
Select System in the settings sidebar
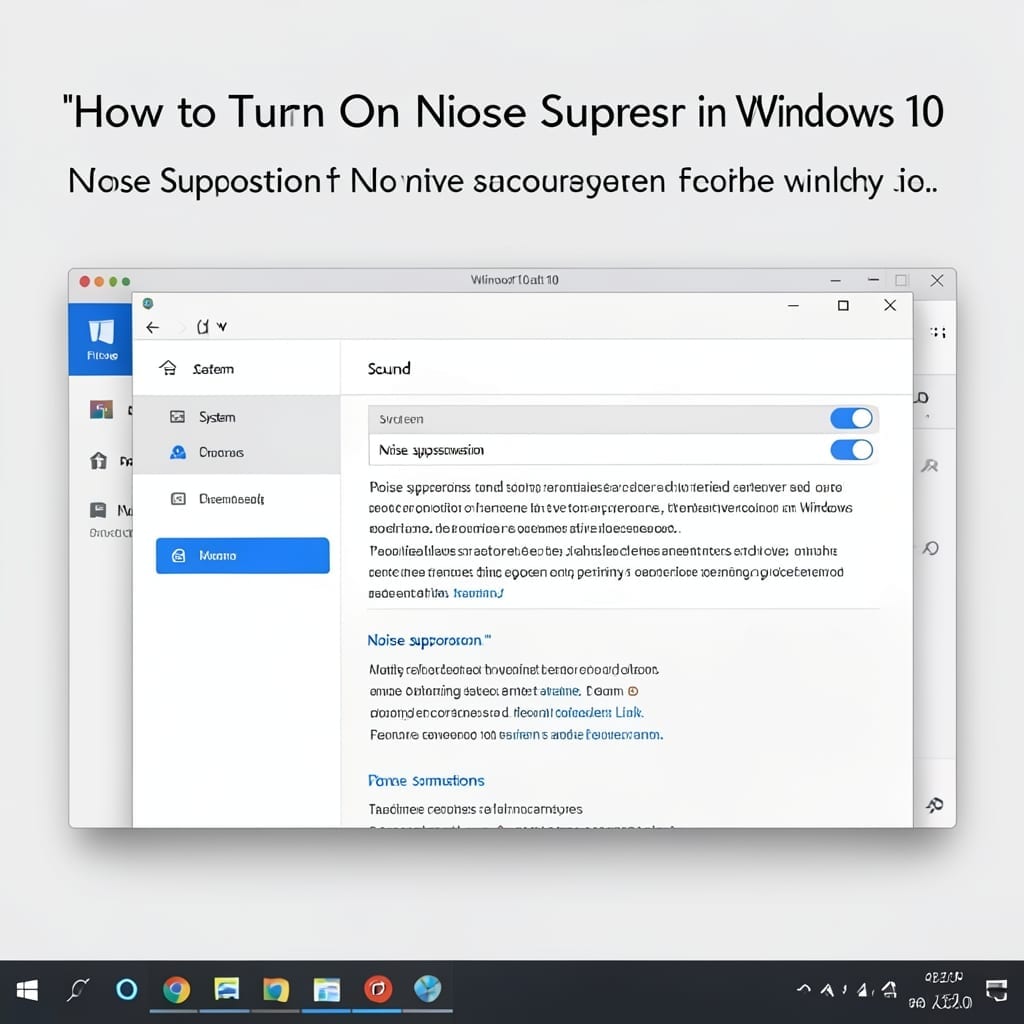pyautogui.click(x=236, y=417)
